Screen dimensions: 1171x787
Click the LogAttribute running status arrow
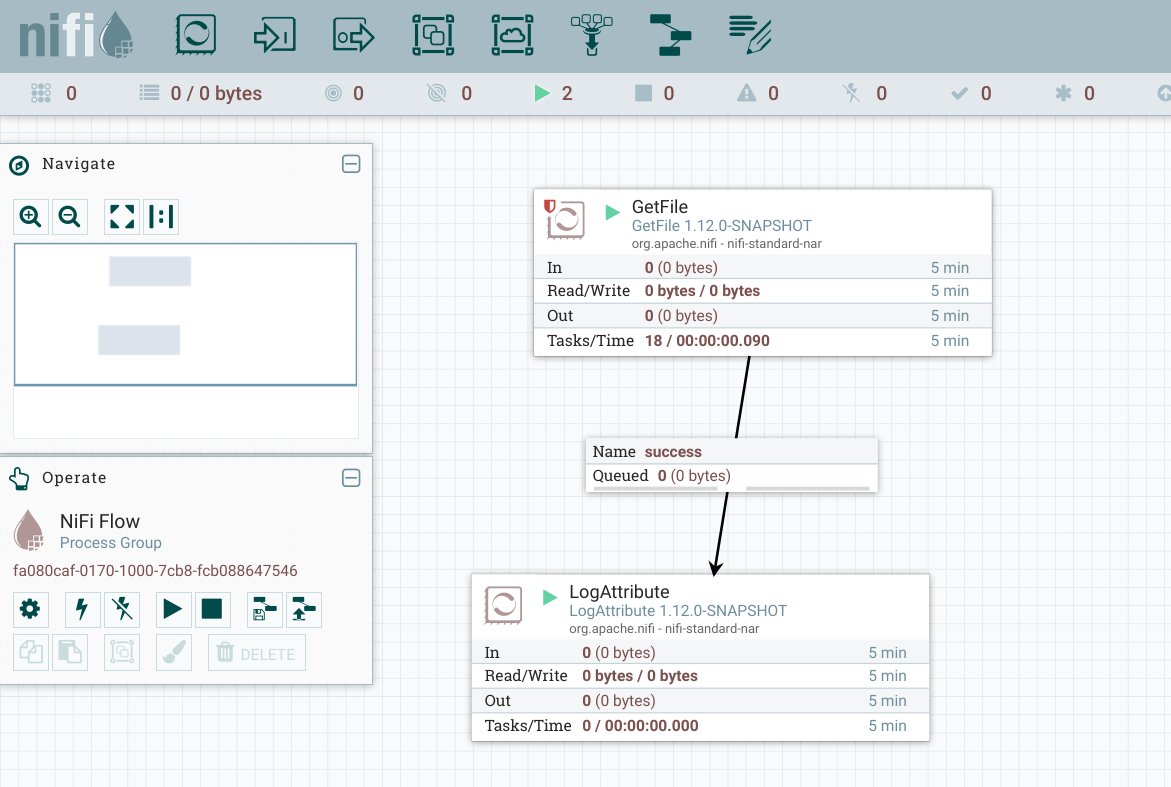coord(550,597)
